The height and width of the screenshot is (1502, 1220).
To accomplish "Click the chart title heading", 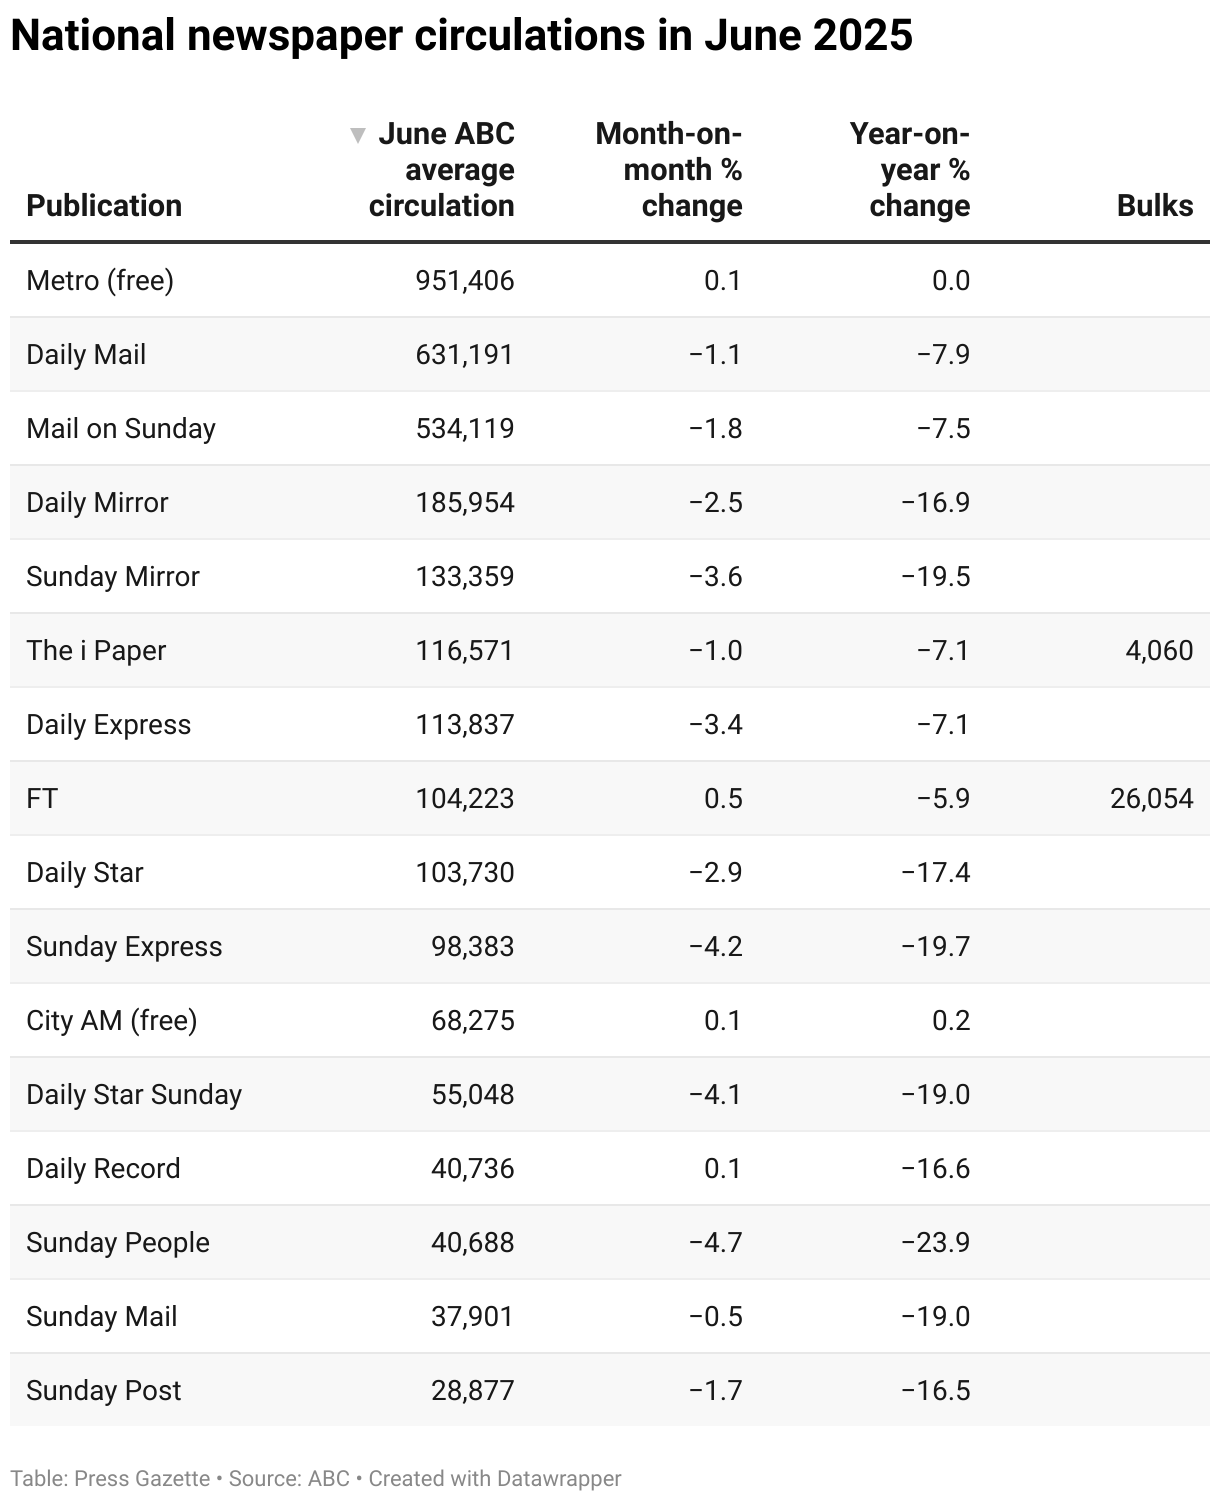I will point(461,36).
